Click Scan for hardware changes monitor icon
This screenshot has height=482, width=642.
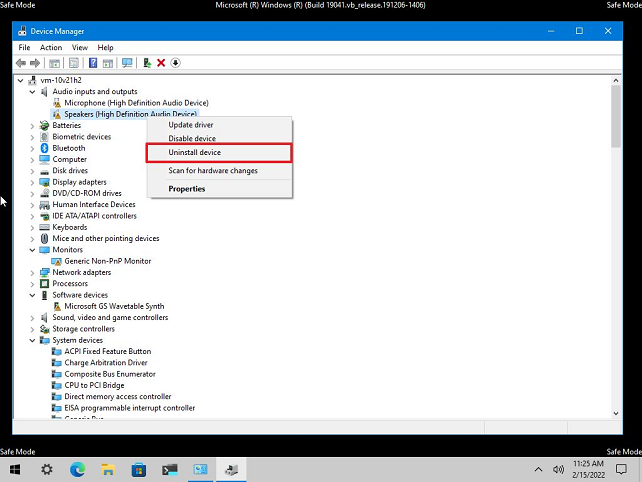[x=127, y=63]
